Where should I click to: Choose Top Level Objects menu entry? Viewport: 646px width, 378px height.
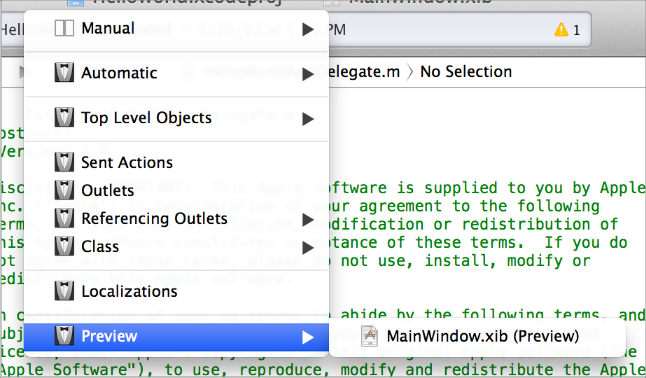176,118
